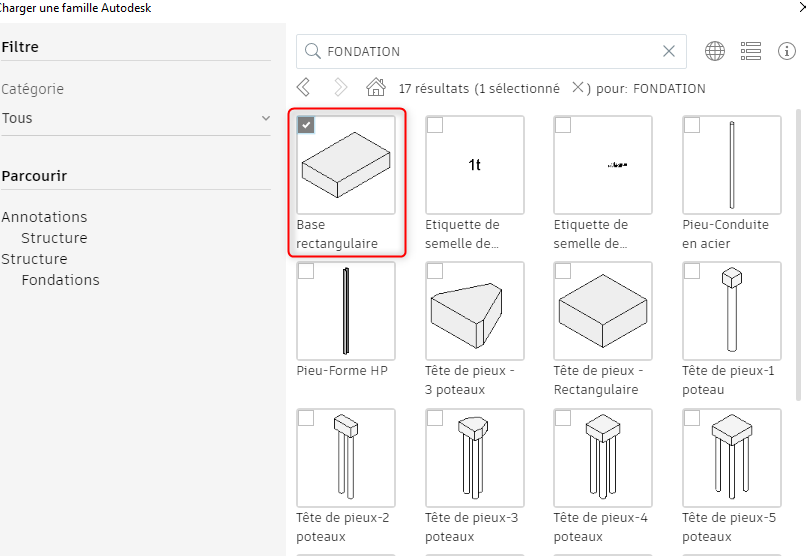
Task: Select Tête de pieux-2 poteaux thumbnail
Action: coord(346,458)
